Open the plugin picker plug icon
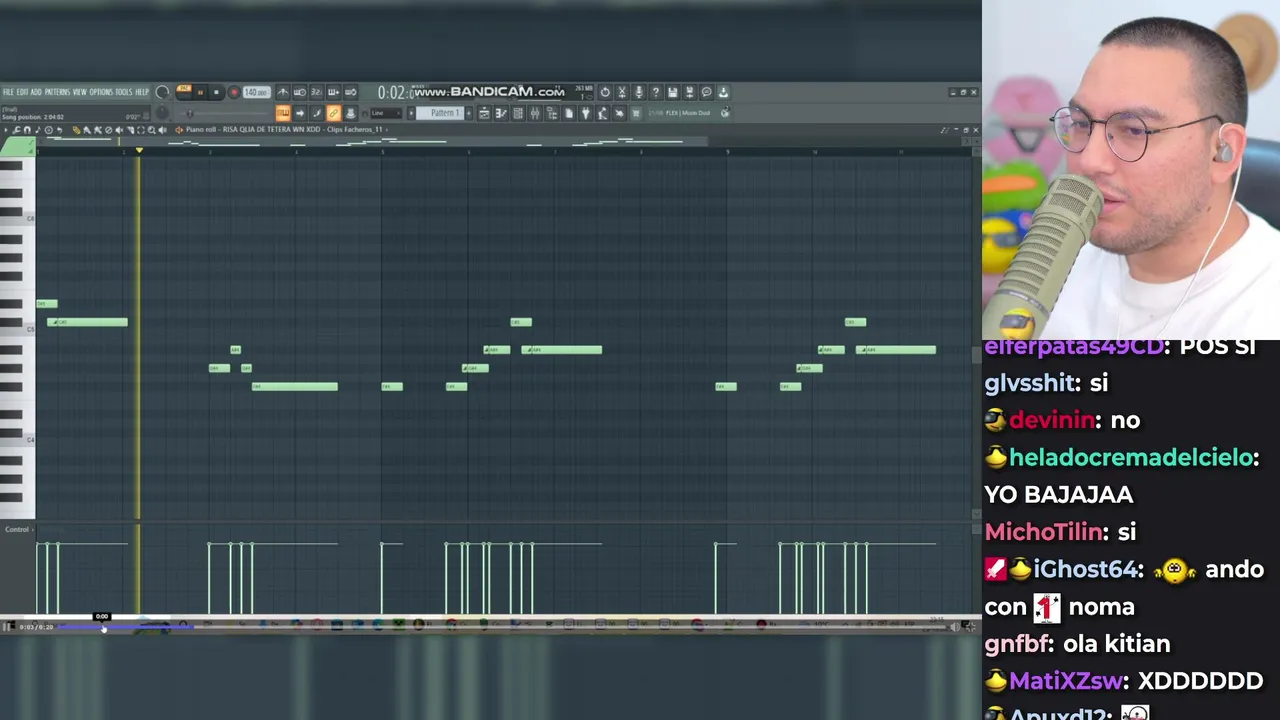Screen dimensions: 1280x720 586,113
